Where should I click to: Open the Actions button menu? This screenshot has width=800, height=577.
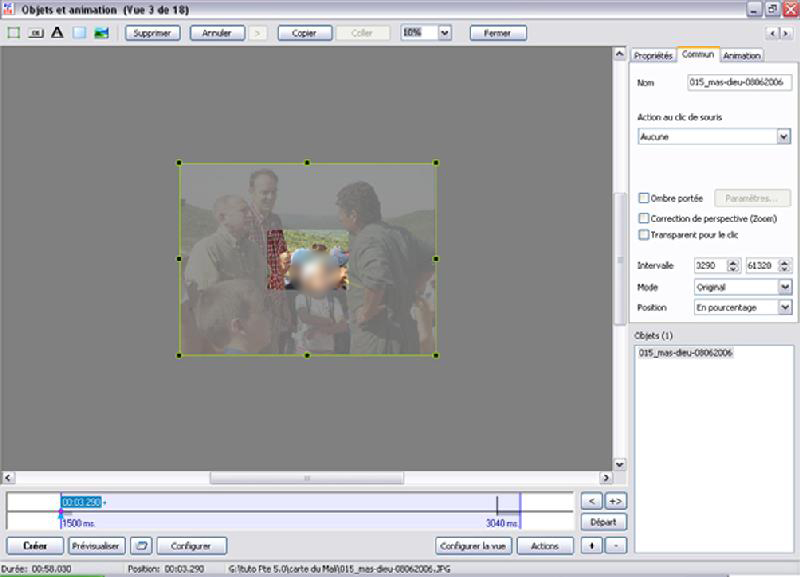(x=545, y=545)
